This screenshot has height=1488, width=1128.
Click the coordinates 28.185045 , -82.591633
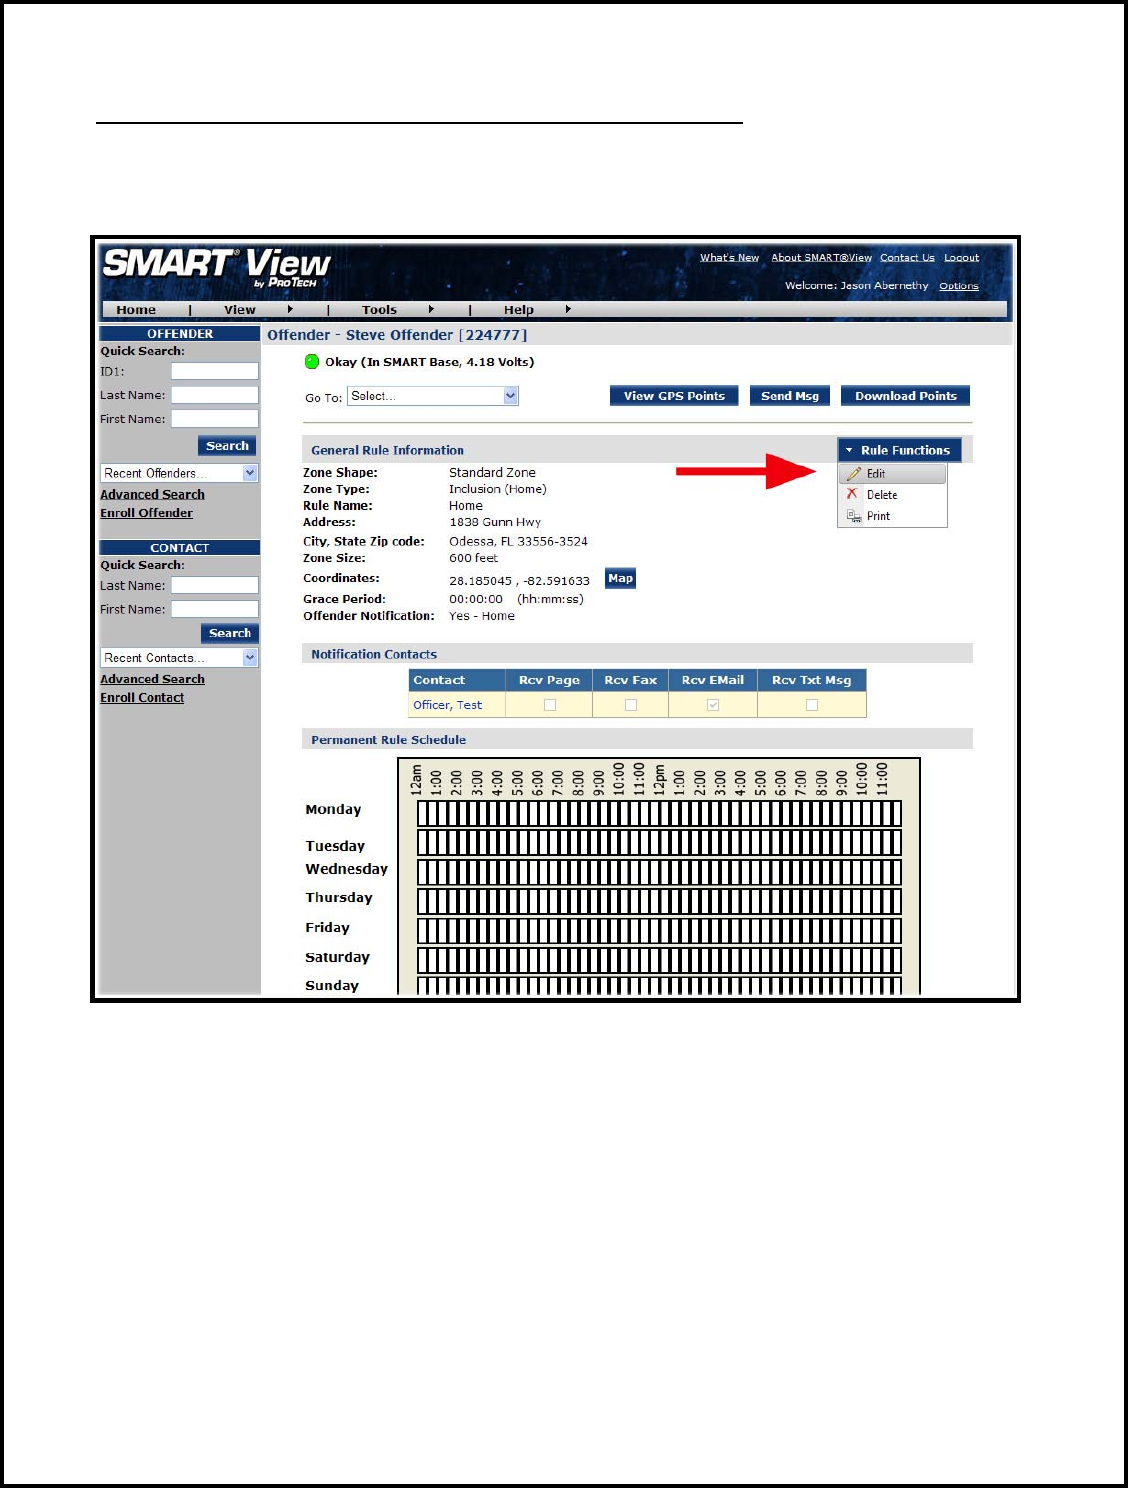(x=519, y=581)
